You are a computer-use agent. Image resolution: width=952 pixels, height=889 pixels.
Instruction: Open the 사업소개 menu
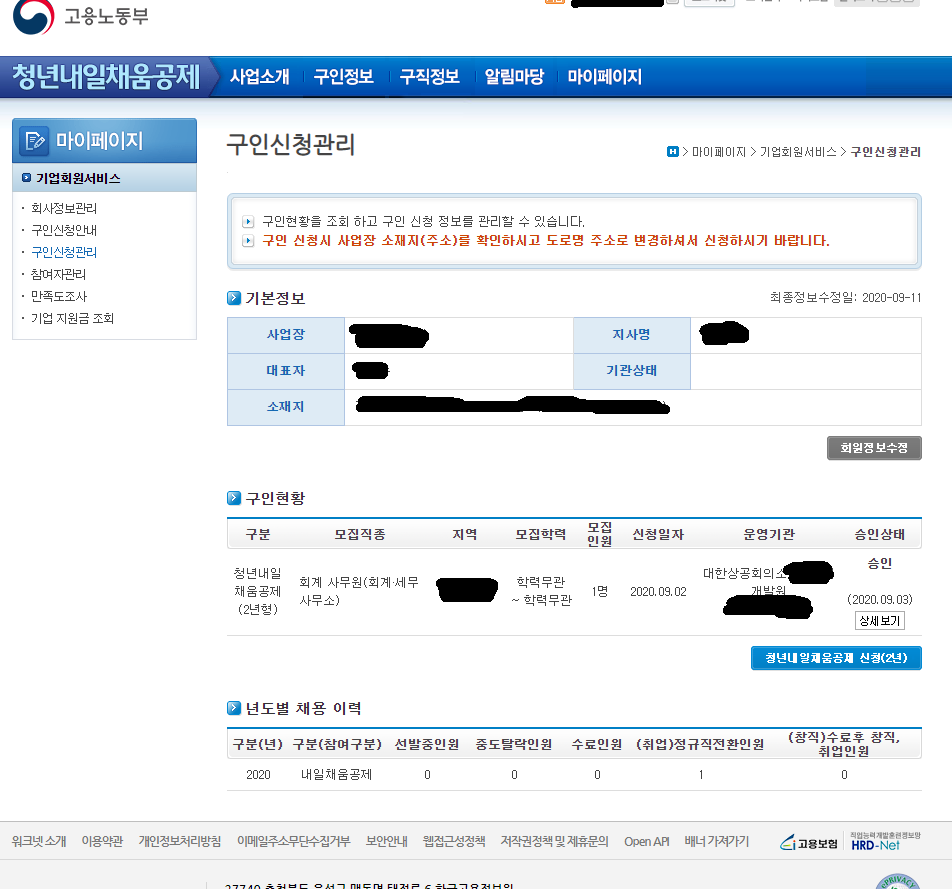coord(259,77)
